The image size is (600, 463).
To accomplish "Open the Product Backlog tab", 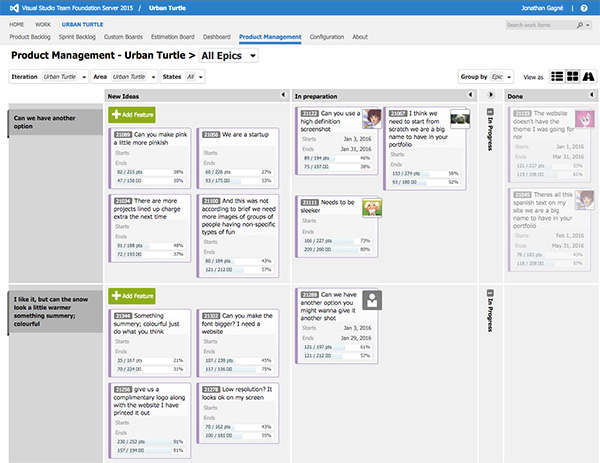I will 30,37.
